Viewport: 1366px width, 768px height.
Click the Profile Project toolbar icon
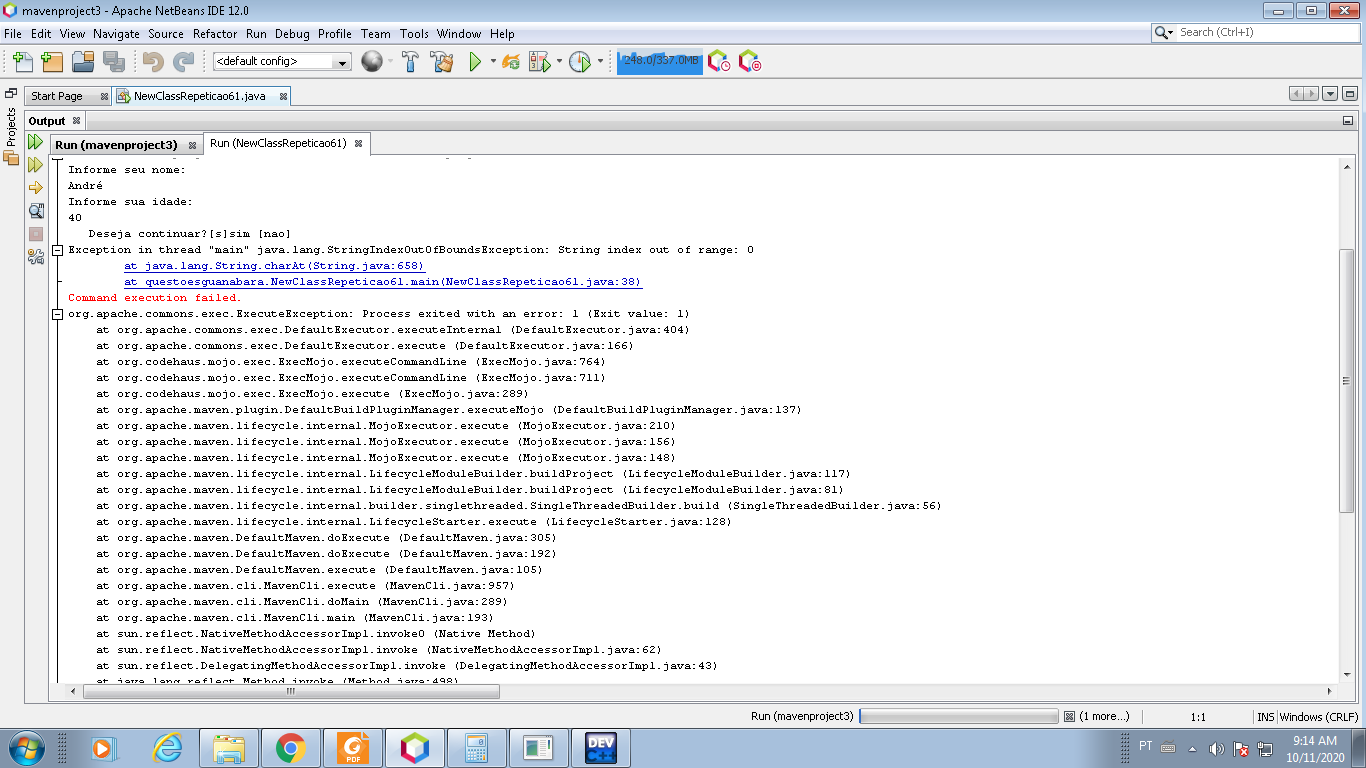[580, 62]
